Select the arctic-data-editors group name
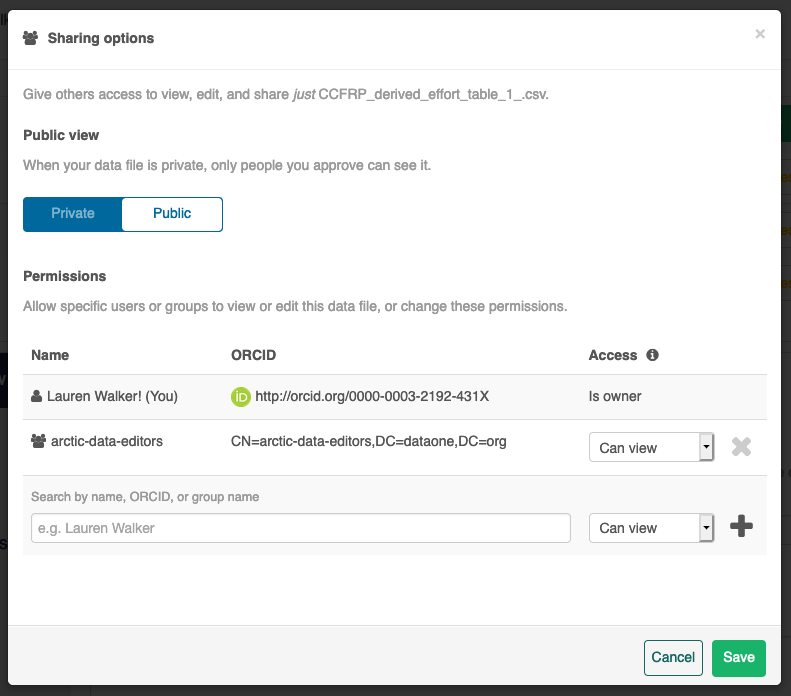The height and width of the screenshot is (696, 791). (x=109, y=441)
